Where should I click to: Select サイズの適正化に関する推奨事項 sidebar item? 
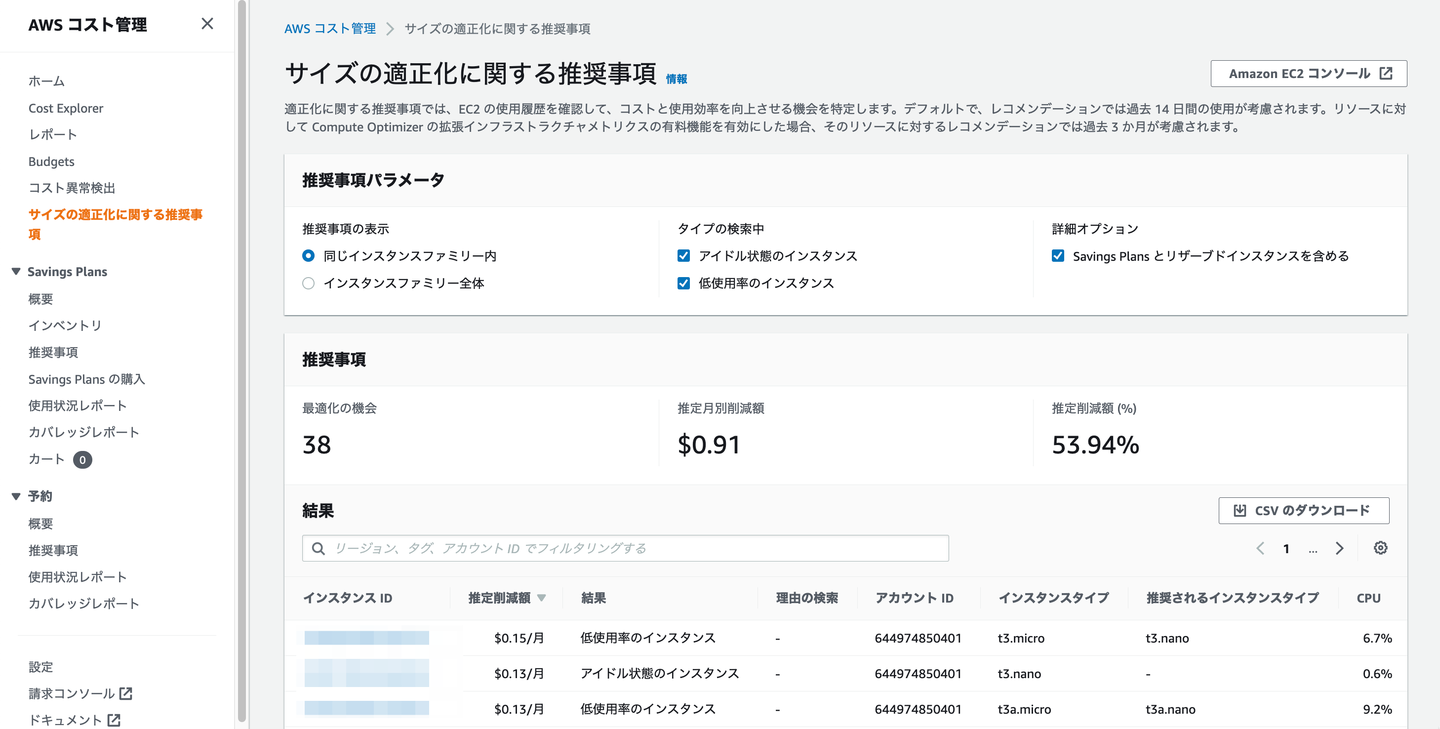pyautogui.click(x=116, y=224)
